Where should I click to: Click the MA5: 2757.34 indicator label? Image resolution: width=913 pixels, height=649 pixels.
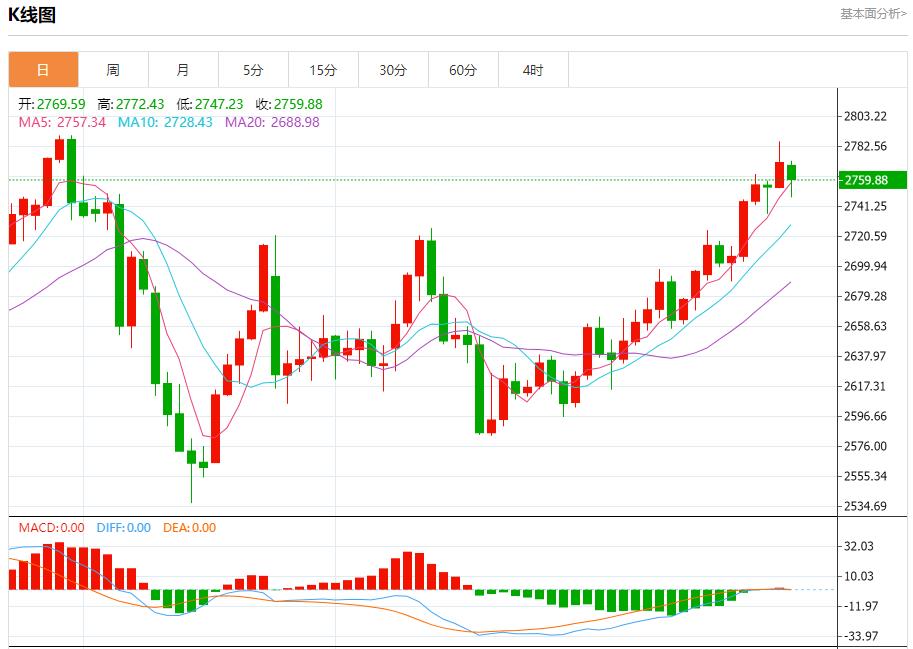62,122
